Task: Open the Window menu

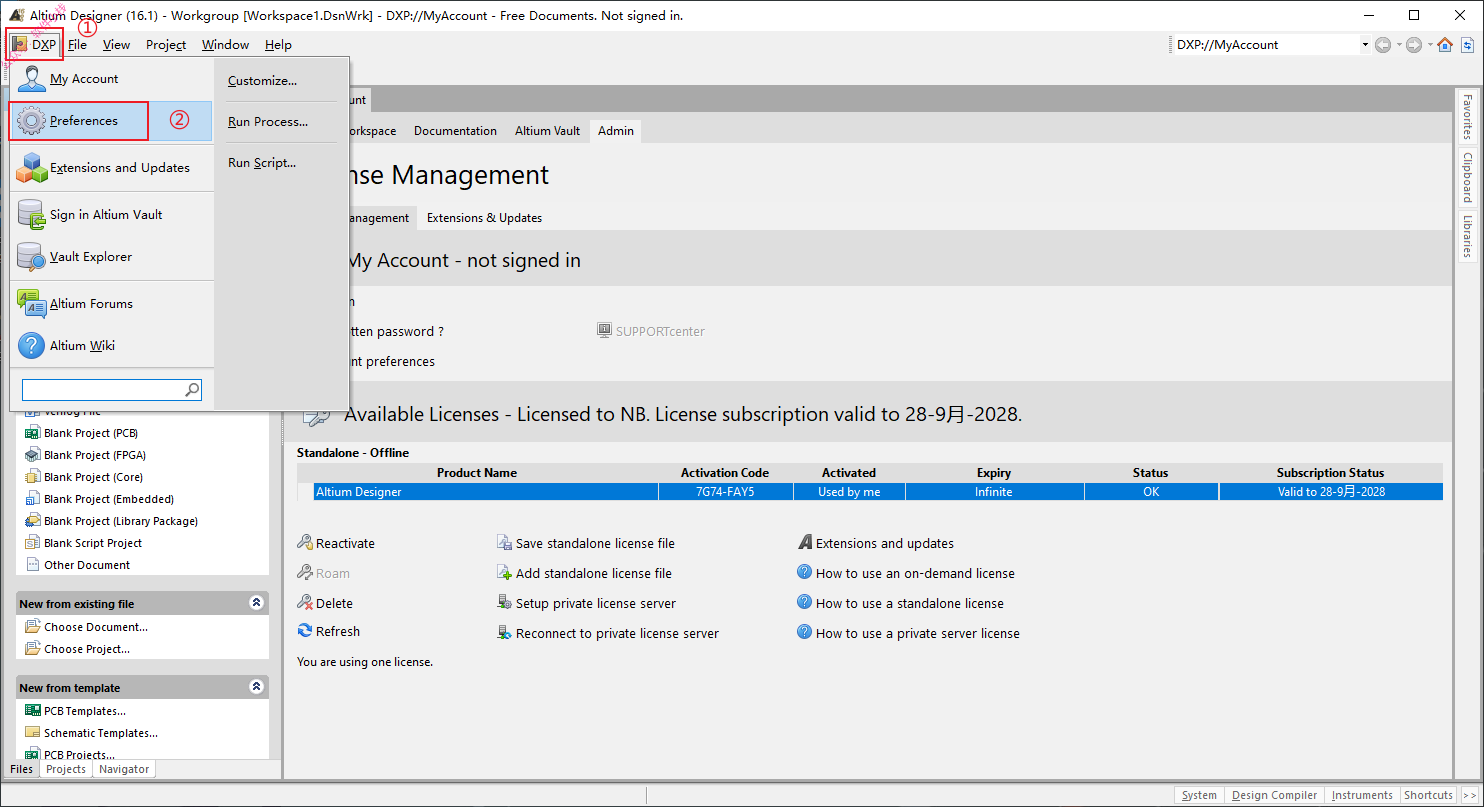Action: pyautogui.click(x=225, y=45)
